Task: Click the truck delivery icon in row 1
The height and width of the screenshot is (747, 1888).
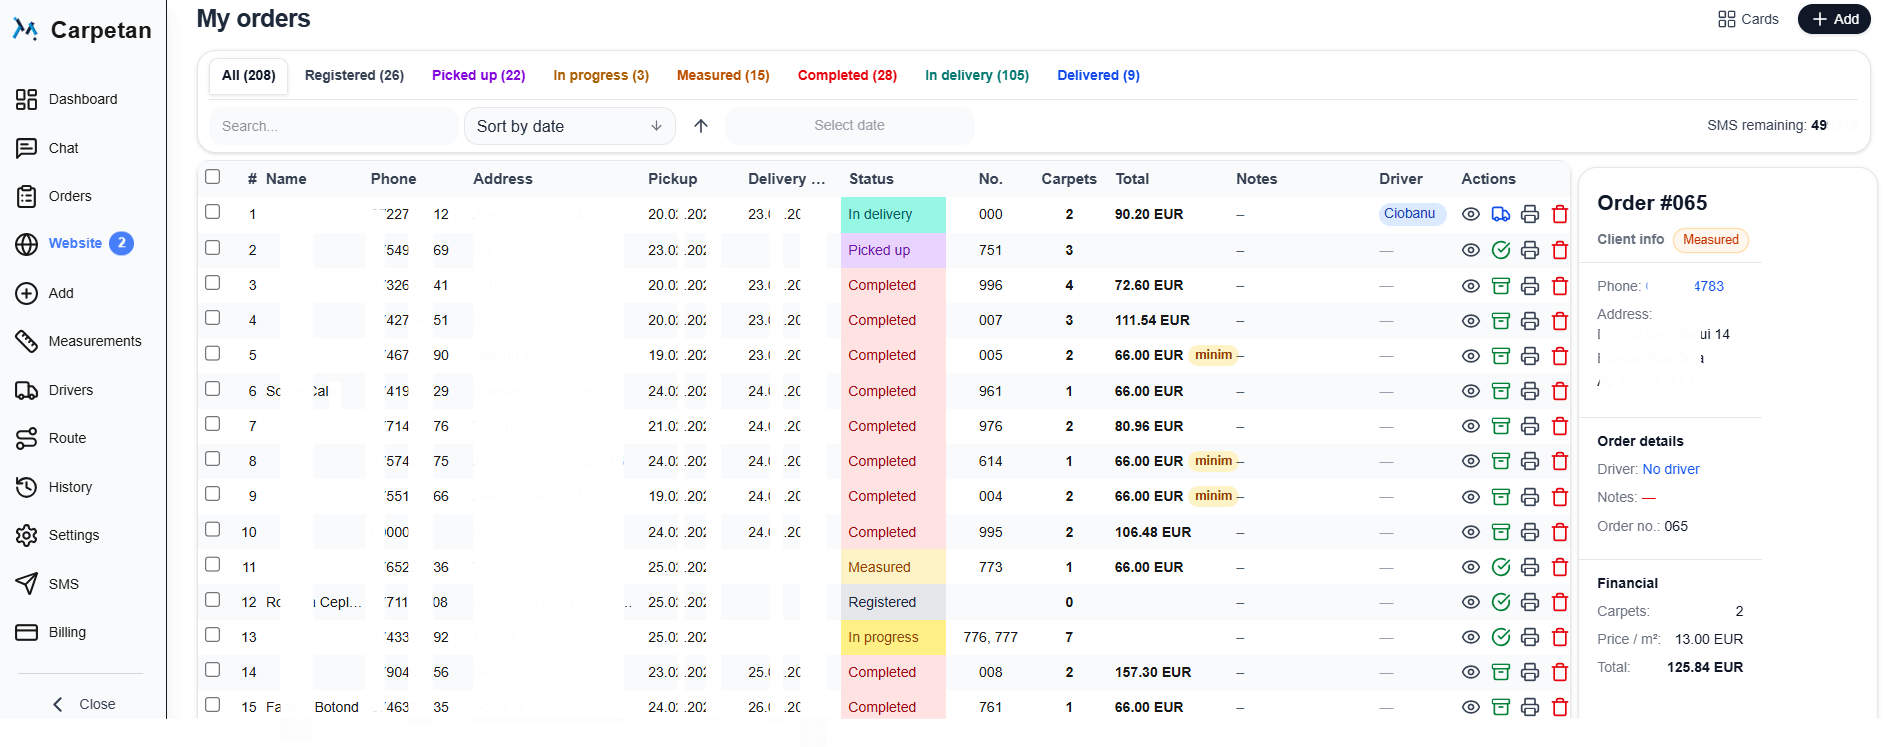Action: coord(1500,214)
